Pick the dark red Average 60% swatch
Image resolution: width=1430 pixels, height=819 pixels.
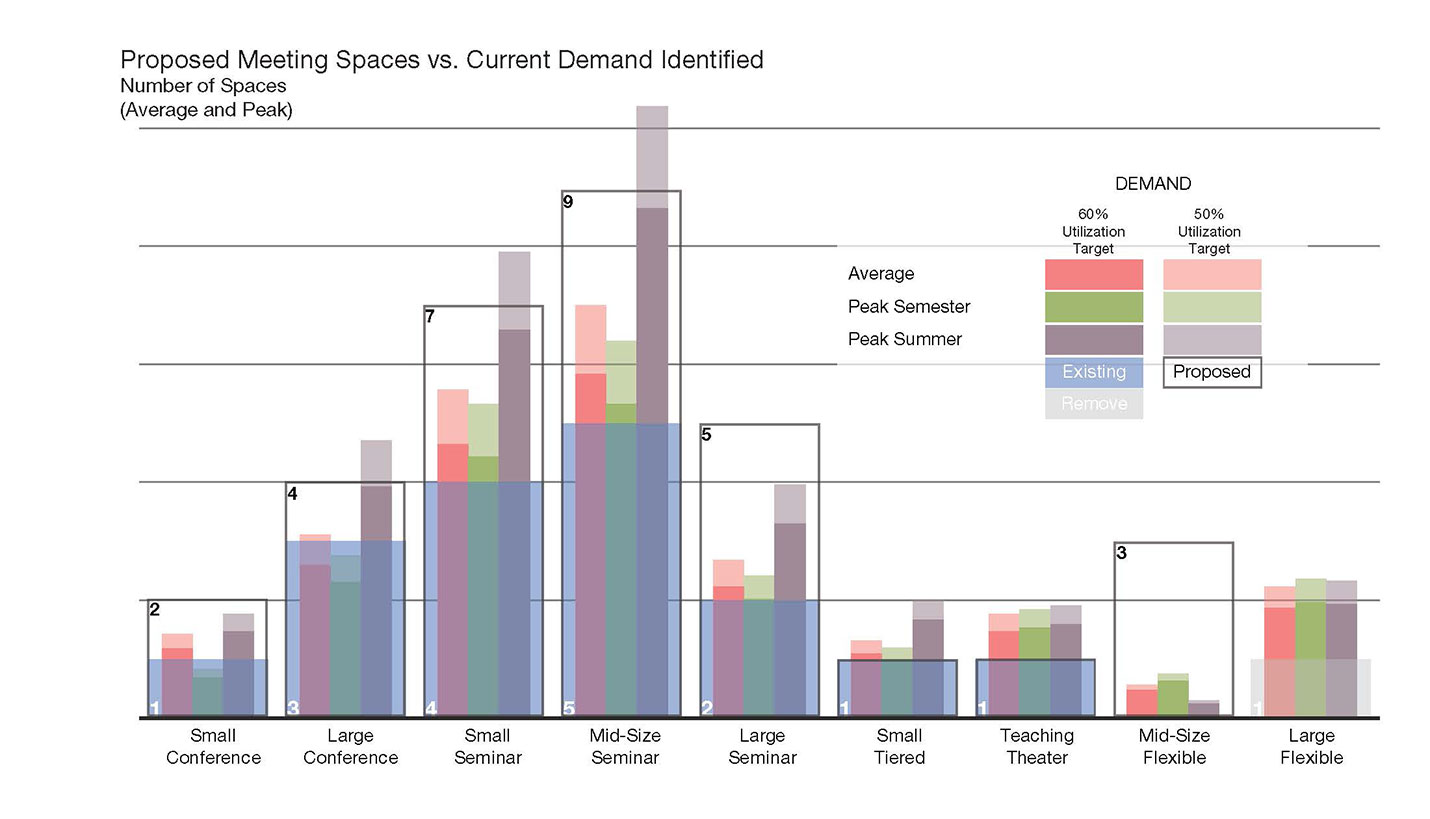(1094, 274)
